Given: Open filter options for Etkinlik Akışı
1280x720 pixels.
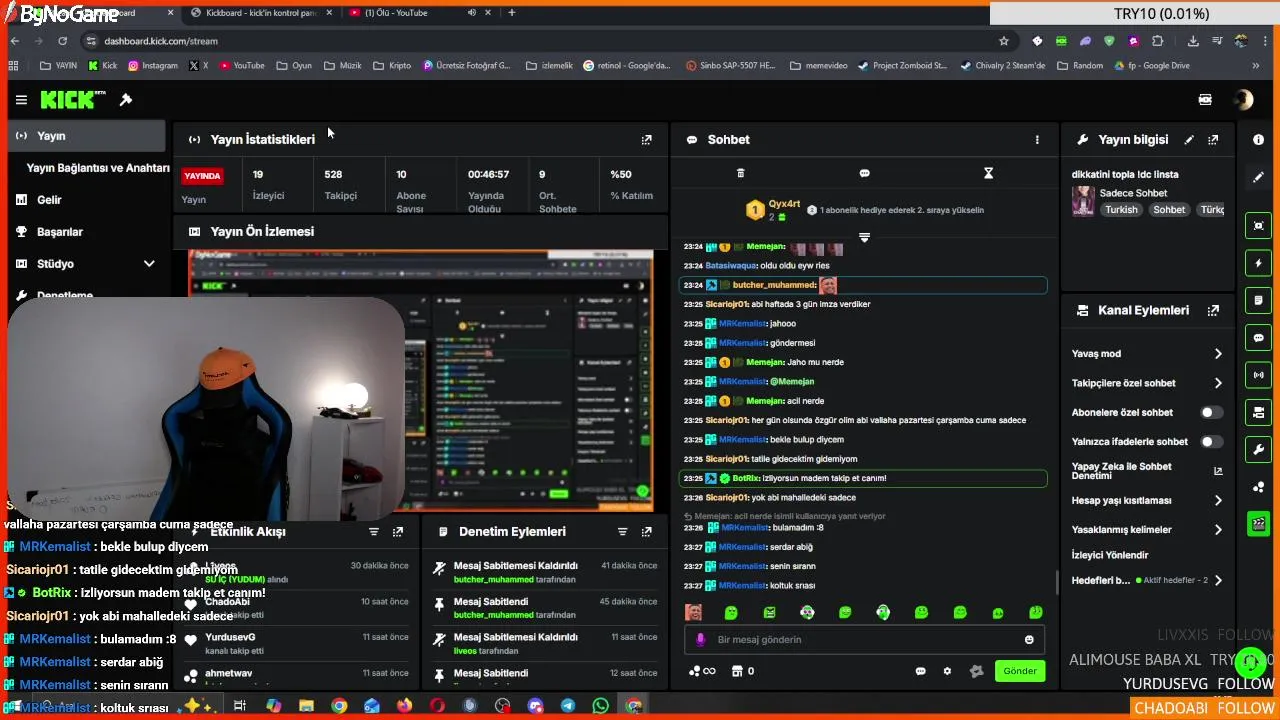Looking at the screenshot, I should coord(374,532).
